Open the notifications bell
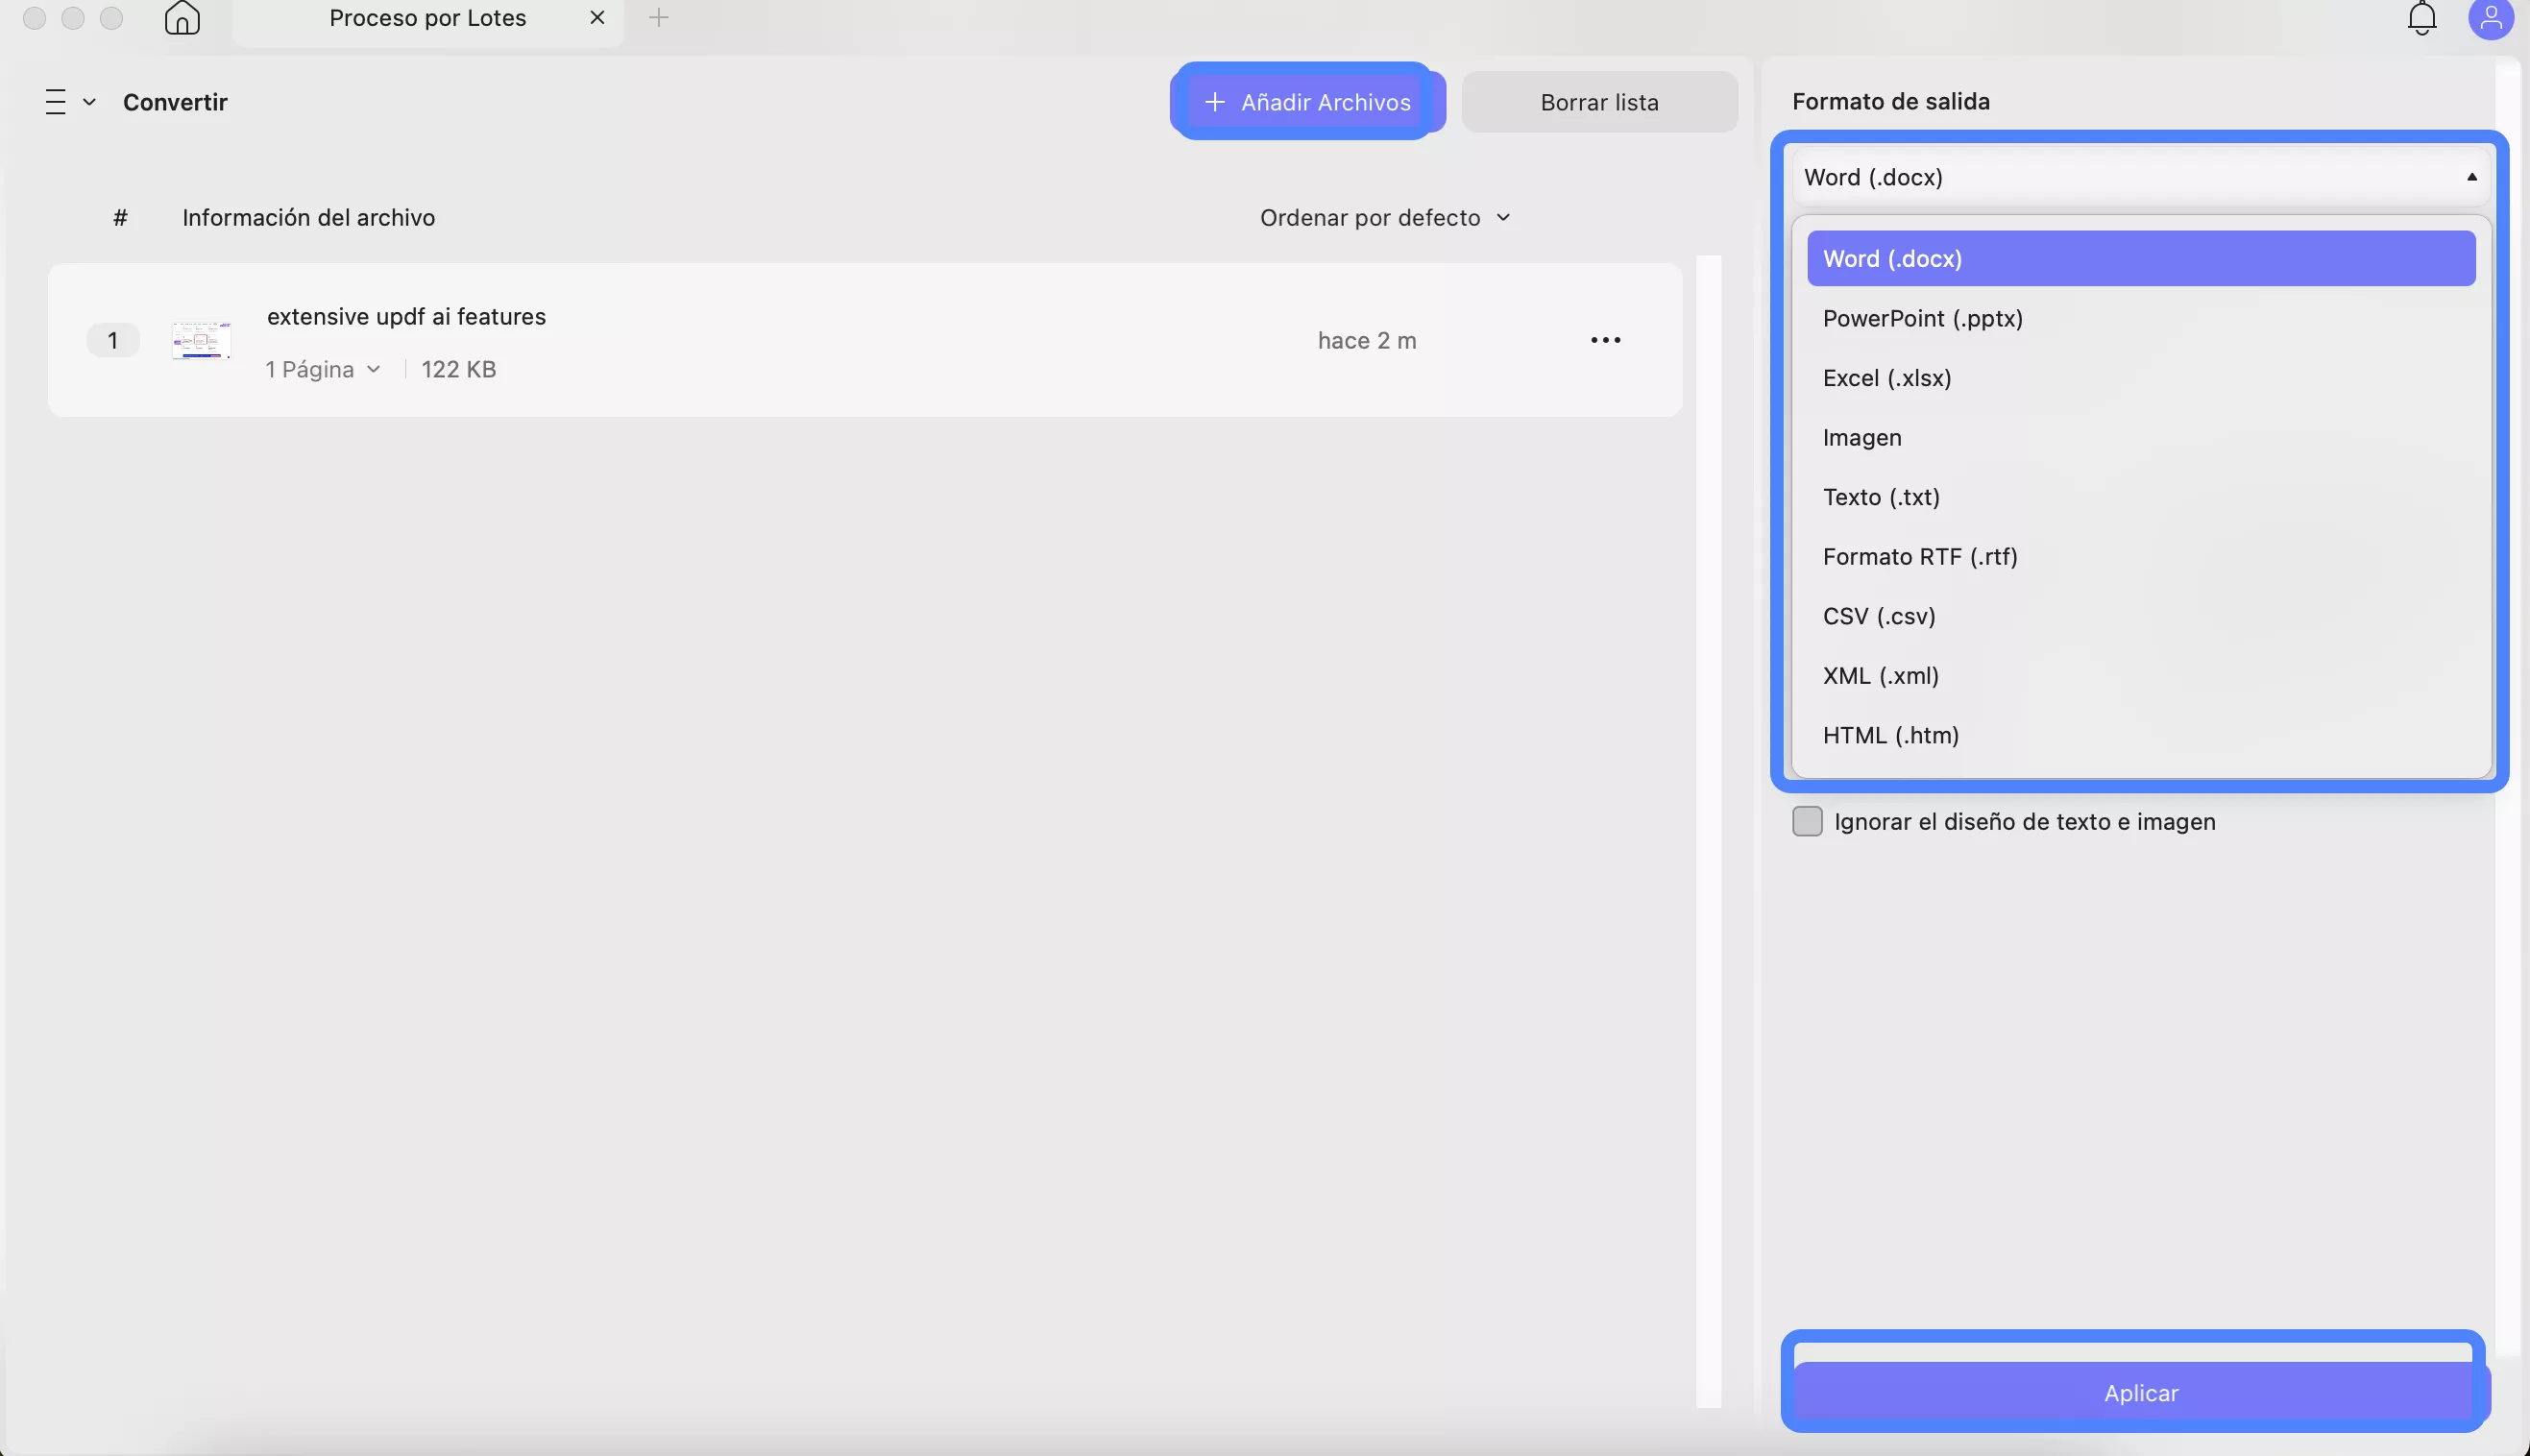This screenshot has height=1456, width=2530. click(2421, 18)
